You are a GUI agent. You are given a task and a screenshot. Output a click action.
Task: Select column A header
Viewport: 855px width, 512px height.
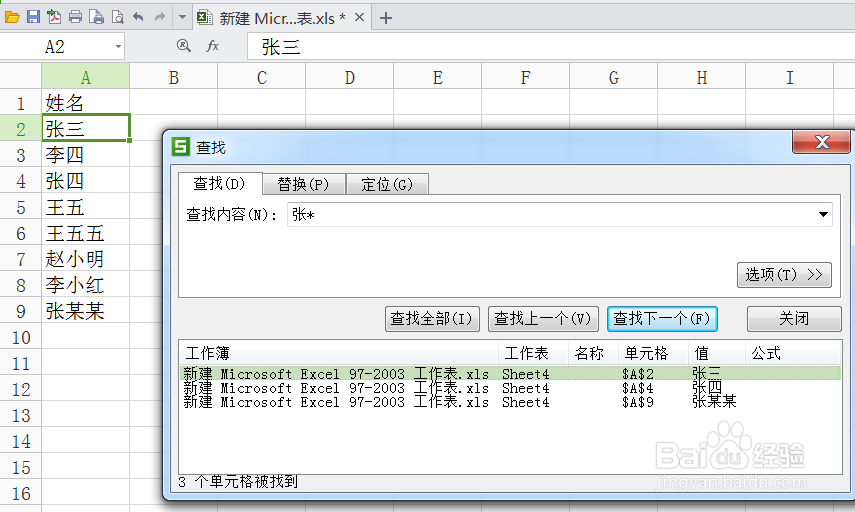pyautogui.click(x=86, y=77)
